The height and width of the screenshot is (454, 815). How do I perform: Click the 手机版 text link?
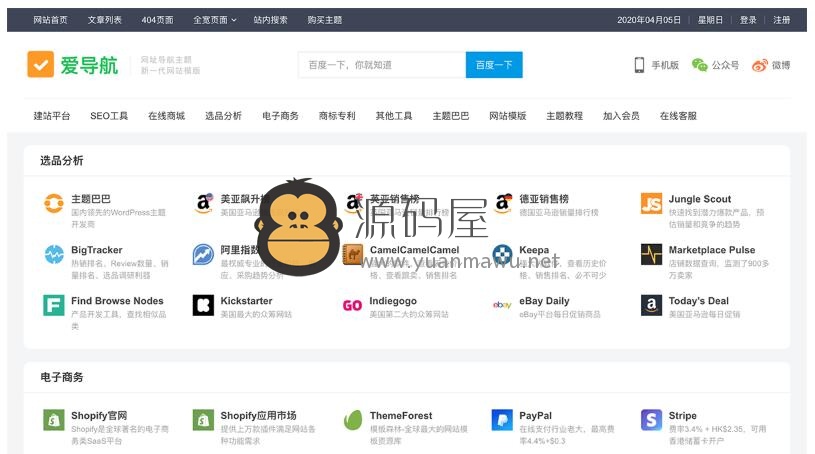pos(665,65)
